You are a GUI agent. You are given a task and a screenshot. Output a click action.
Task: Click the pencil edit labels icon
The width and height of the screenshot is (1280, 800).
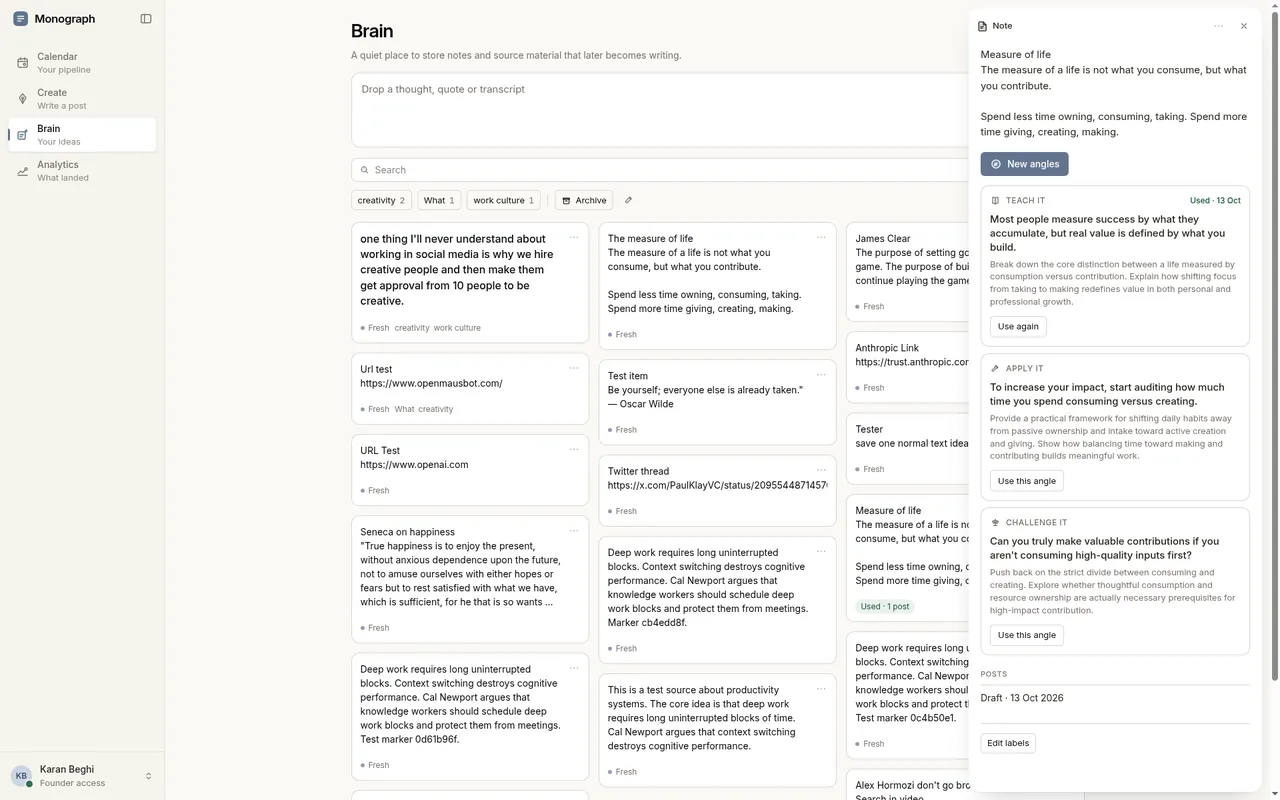[x=628, y=200]
